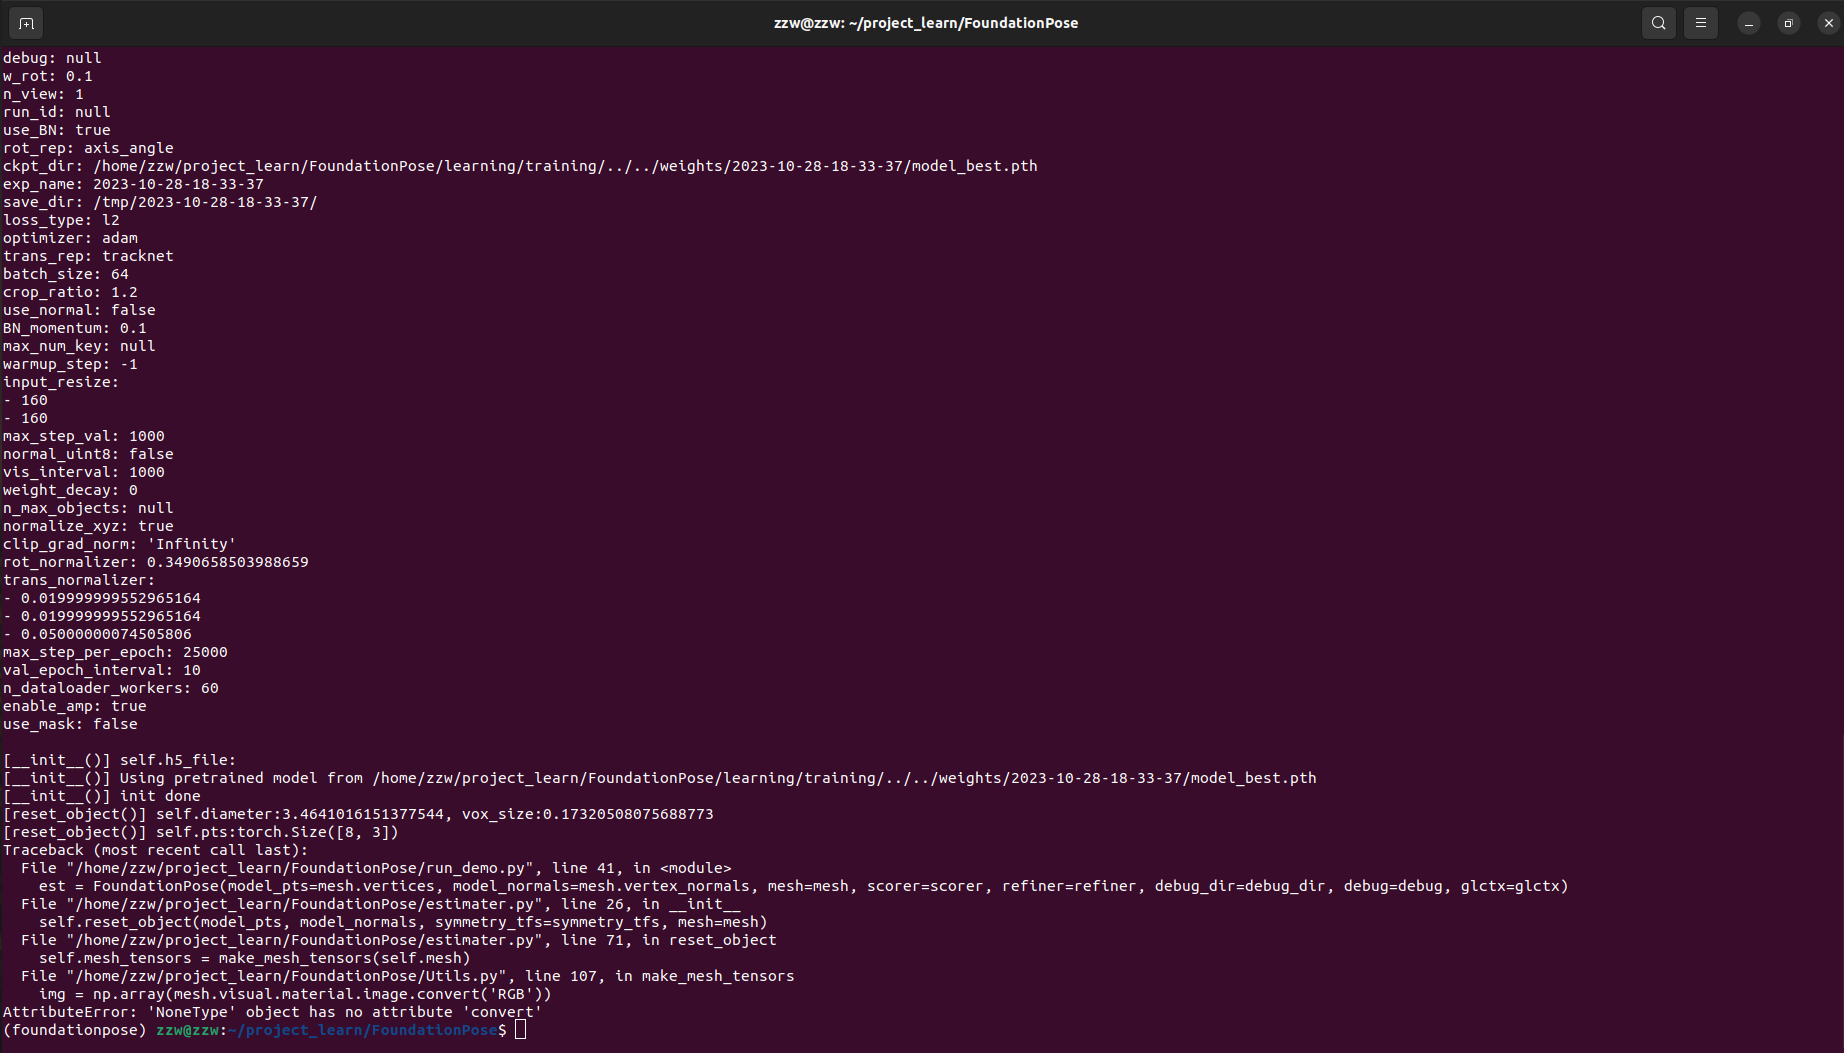The image size is (1844, 1053).
Task: Click the line 'vis_interval: 1000'
Action: point(84,472)
